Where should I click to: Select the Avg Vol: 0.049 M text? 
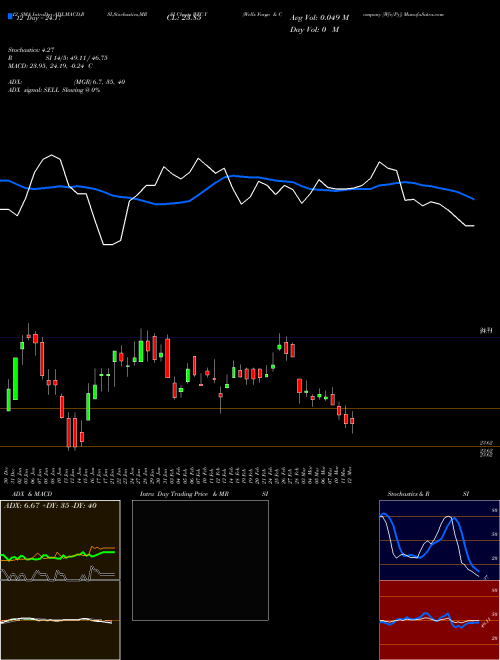(319, 18)
